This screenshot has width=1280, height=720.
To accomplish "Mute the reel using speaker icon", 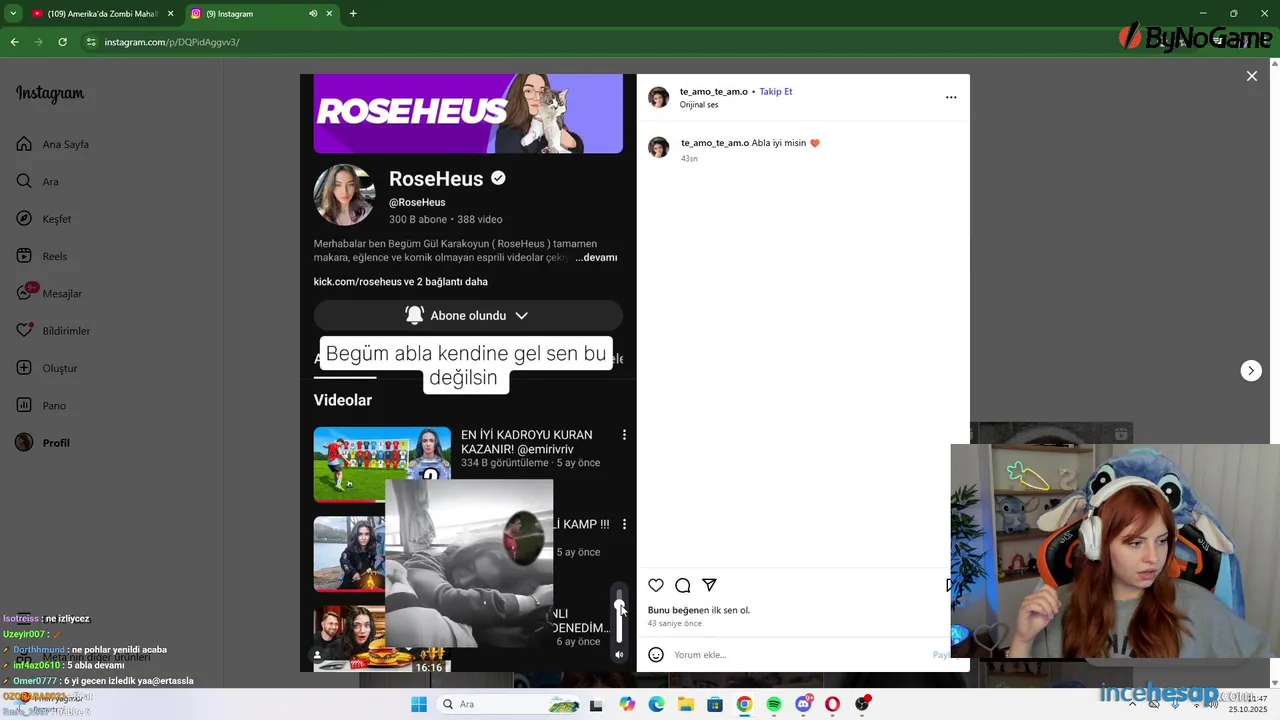I will [x=619, y=655].
